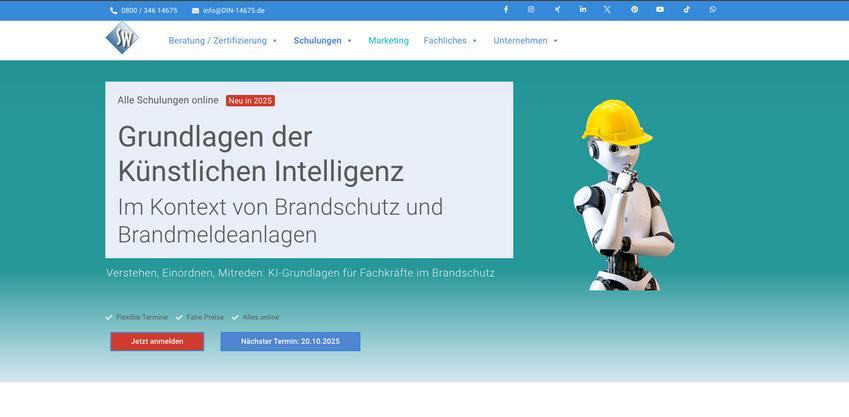Go to the Marketing page
This screenshot has width=849, height=417.
point(388,41)
